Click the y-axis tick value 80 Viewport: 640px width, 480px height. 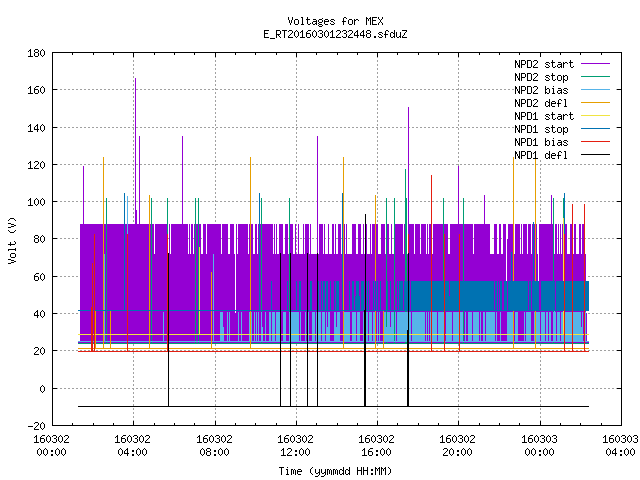[x=39, y=239]
